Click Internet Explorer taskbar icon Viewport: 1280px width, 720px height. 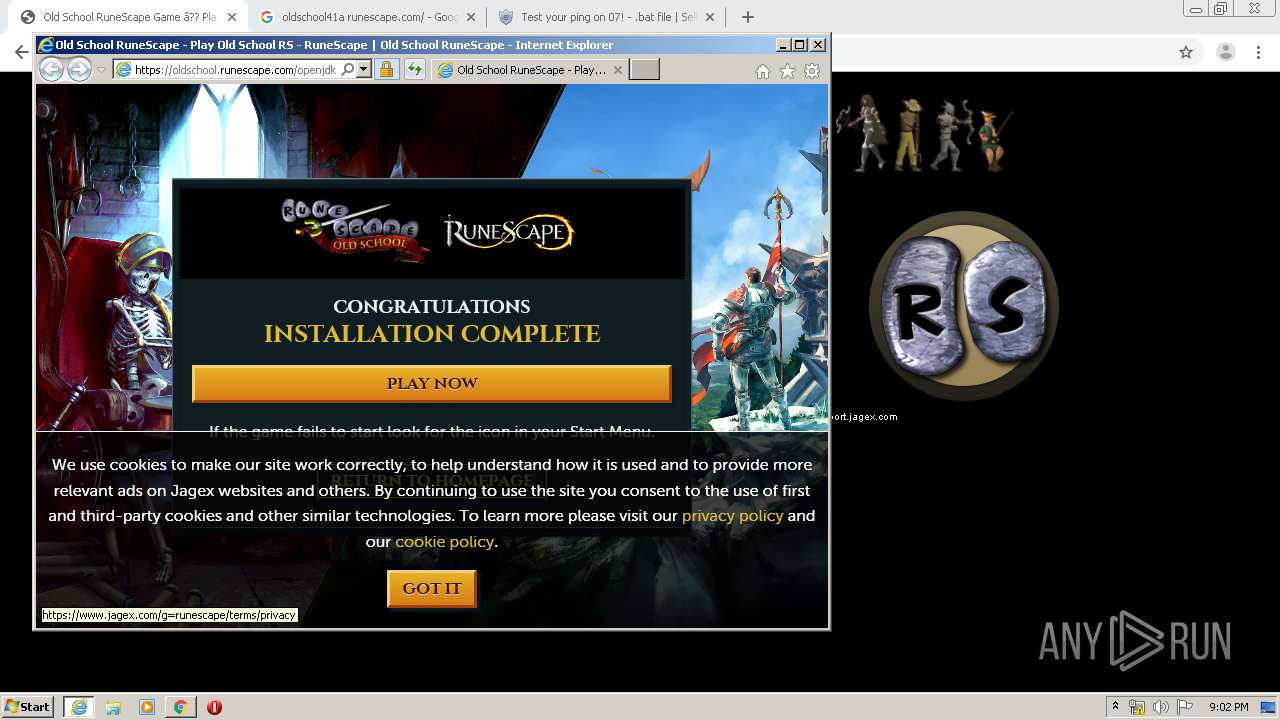pos(78,707)
